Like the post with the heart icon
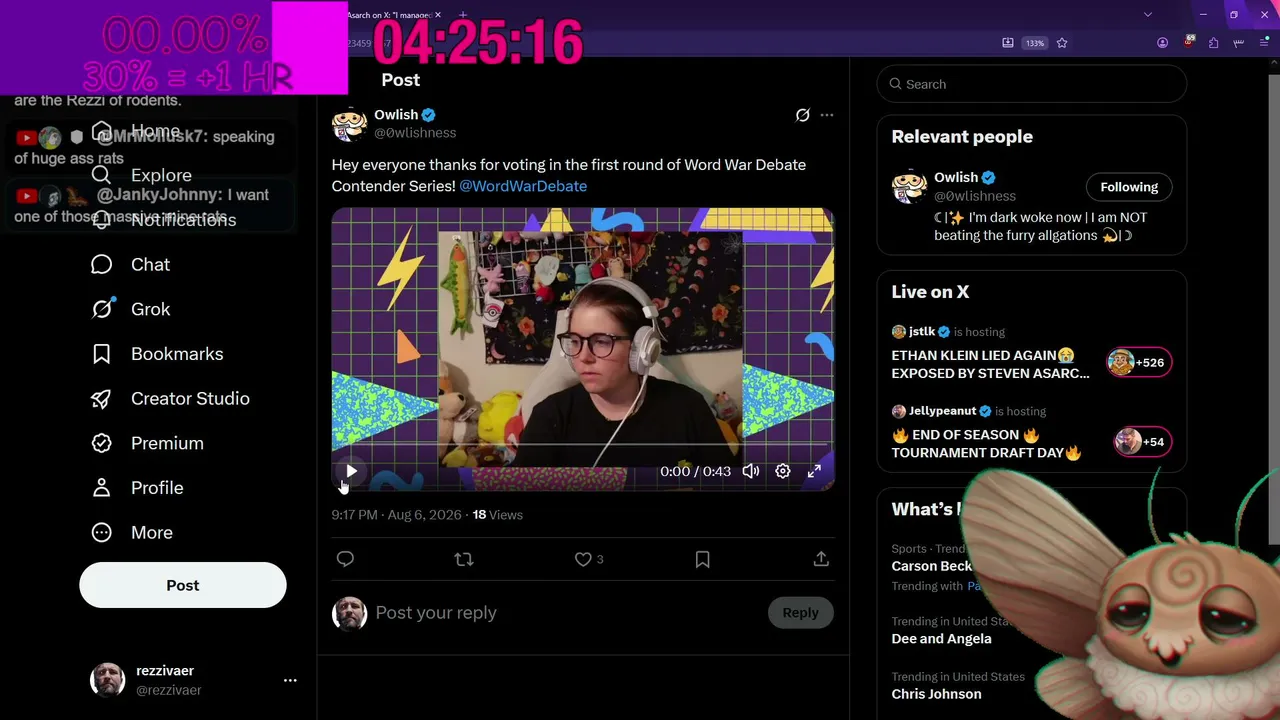1280x720 pixels. coord(583,559)
